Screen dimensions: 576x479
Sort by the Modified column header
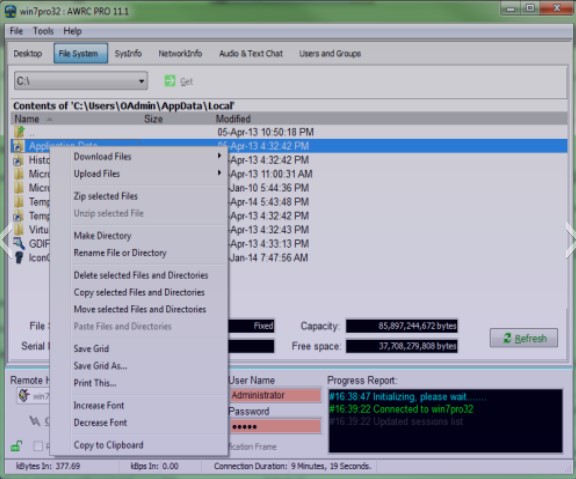point(233,119)
